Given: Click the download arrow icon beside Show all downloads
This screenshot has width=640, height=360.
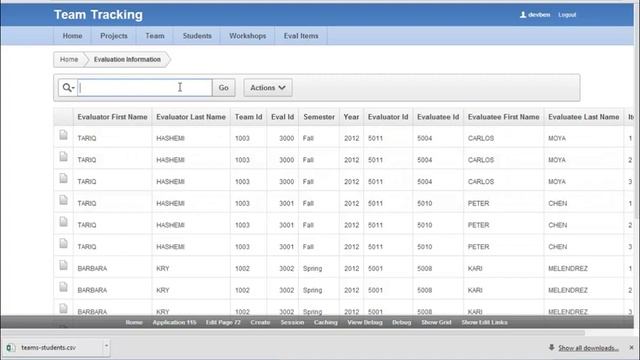Looking at the screenshot, I should [x=551, y=347].
